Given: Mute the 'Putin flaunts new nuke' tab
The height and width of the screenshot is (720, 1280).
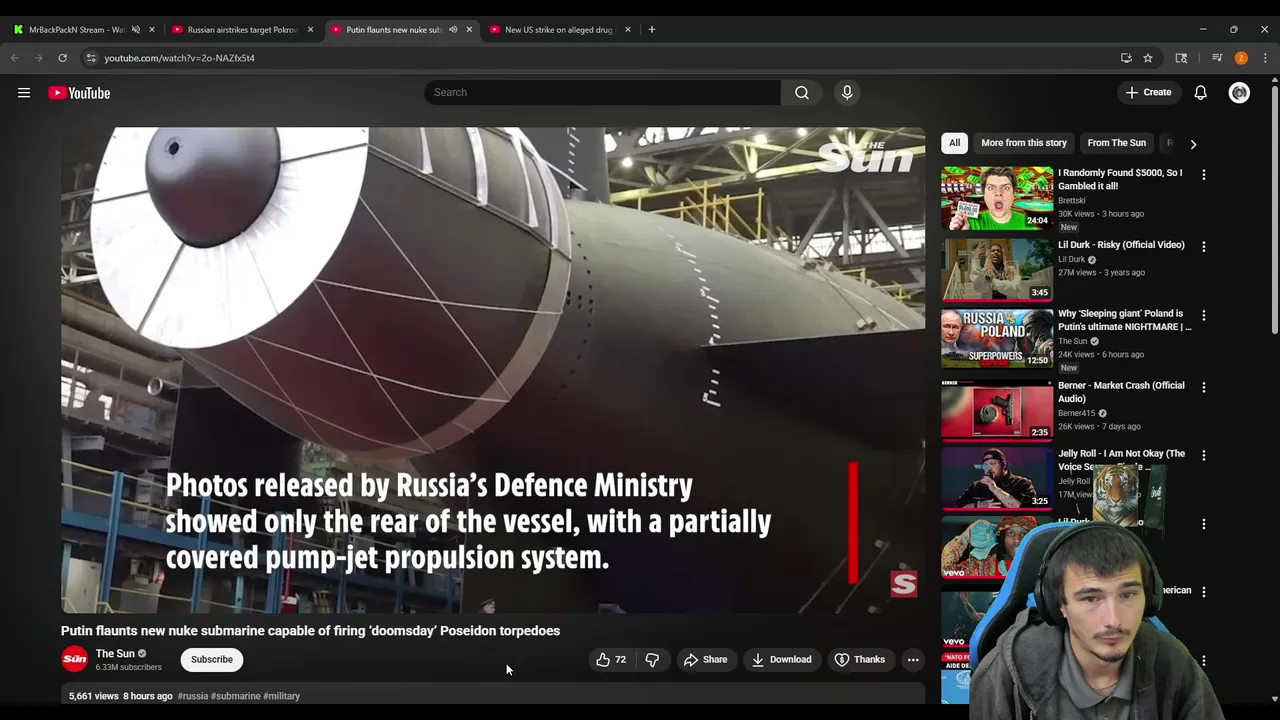Looking at the screenshot, I should (x=453, y=29).
